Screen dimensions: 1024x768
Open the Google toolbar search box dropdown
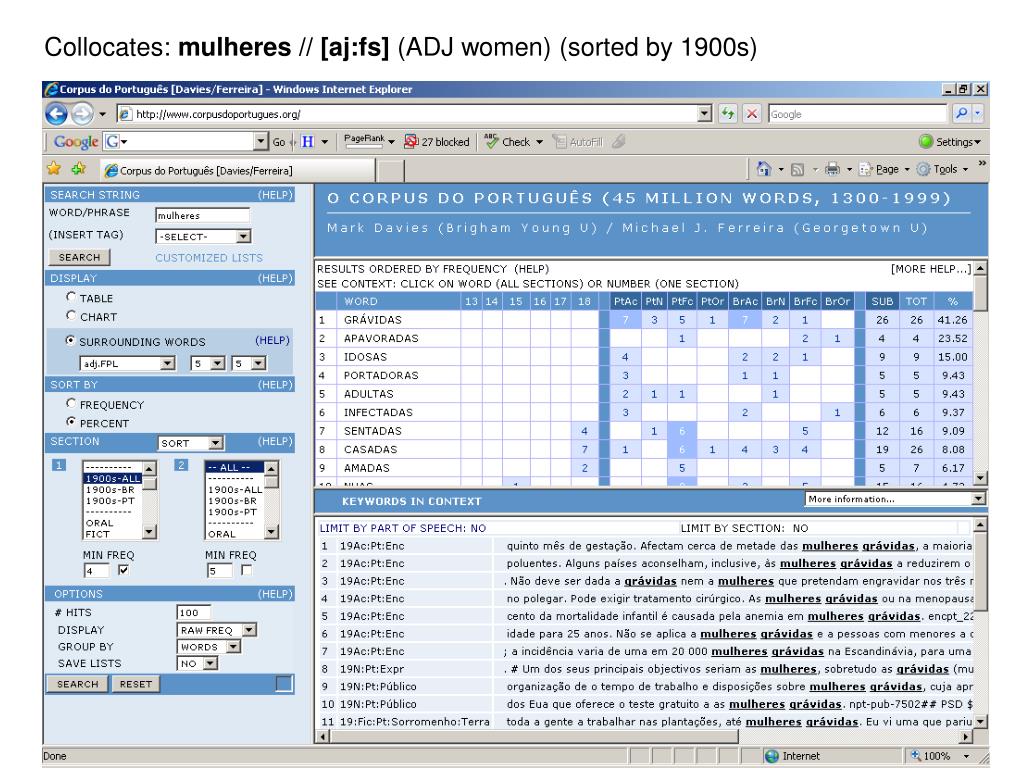261,141
